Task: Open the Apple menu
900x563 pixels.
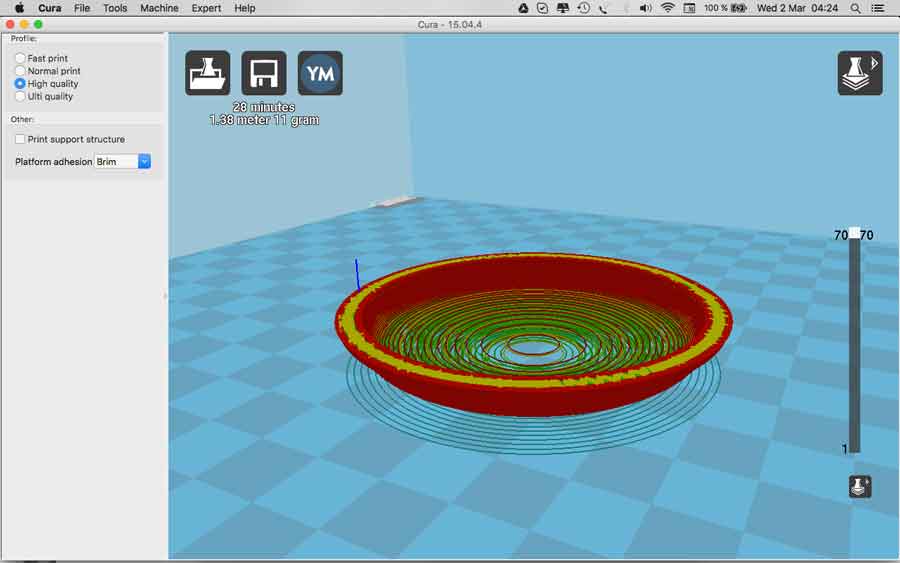Action: [x=19, y=8]
